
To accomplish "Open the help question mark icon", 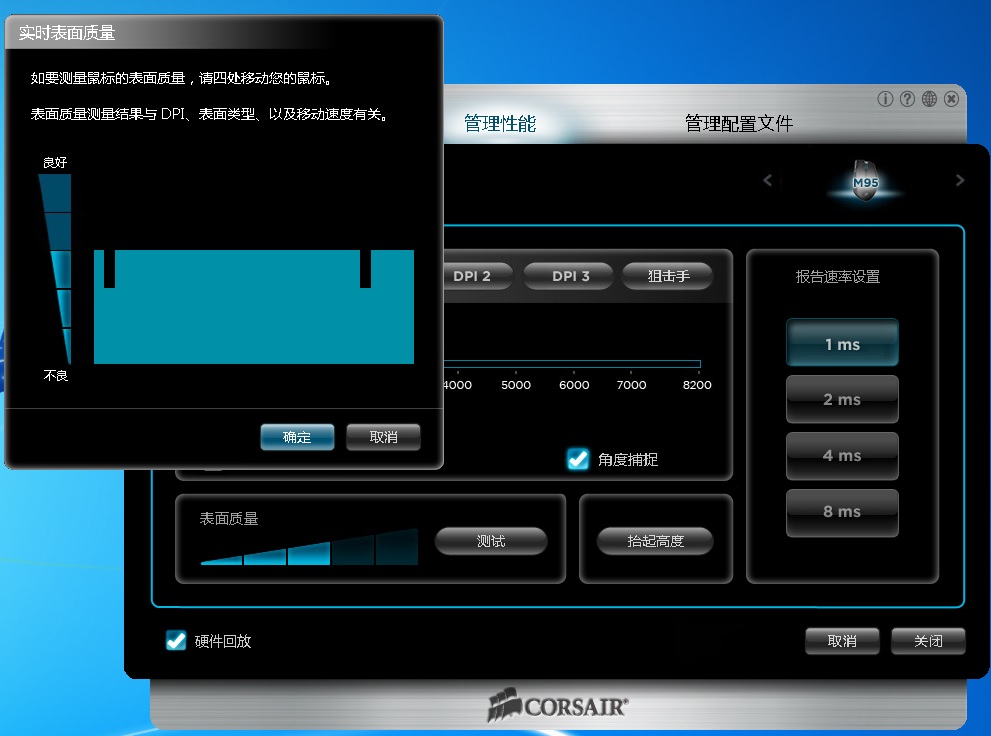I will pyautogui.click(x=908, y=99).
